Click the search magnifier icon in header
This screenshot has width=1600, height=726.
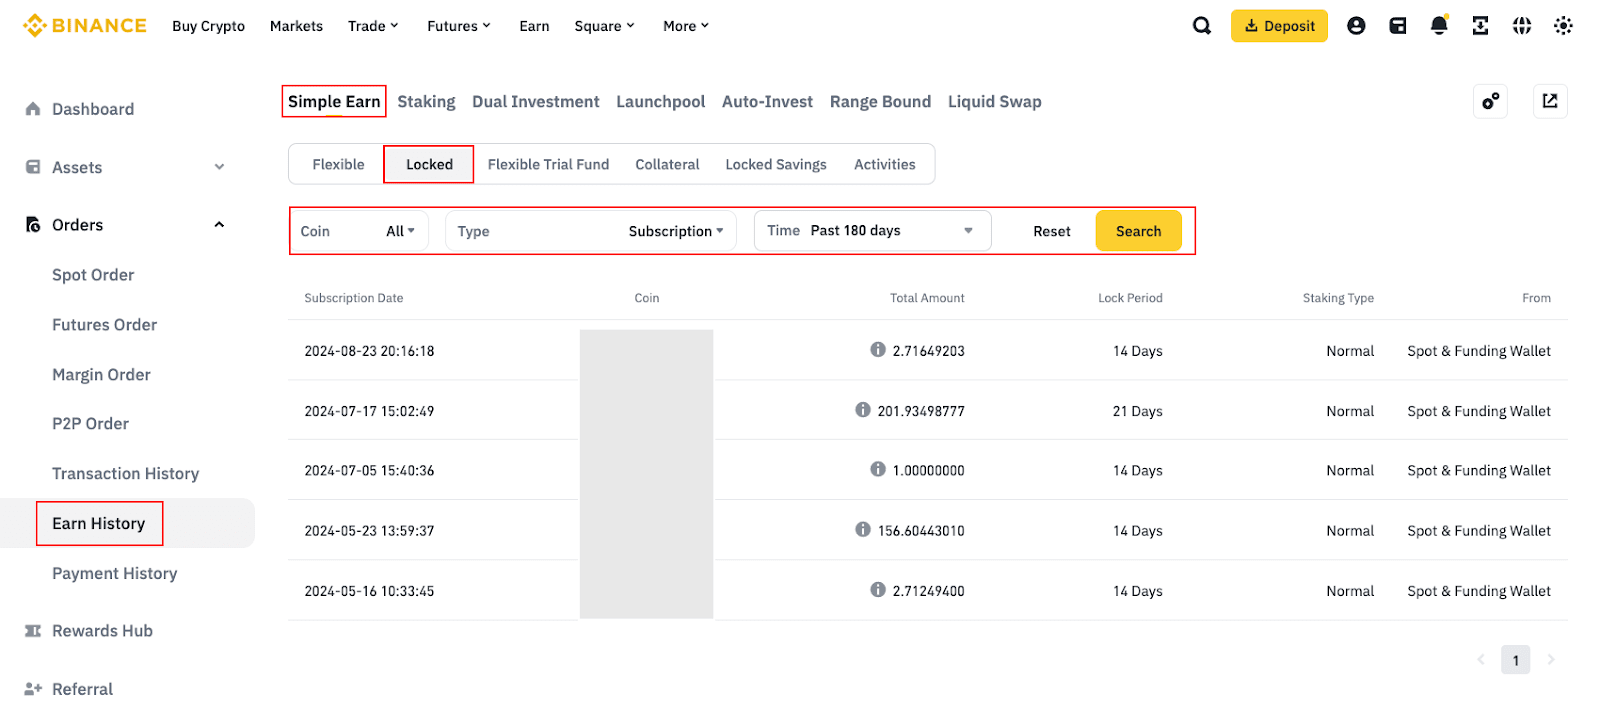point(1202,26)
